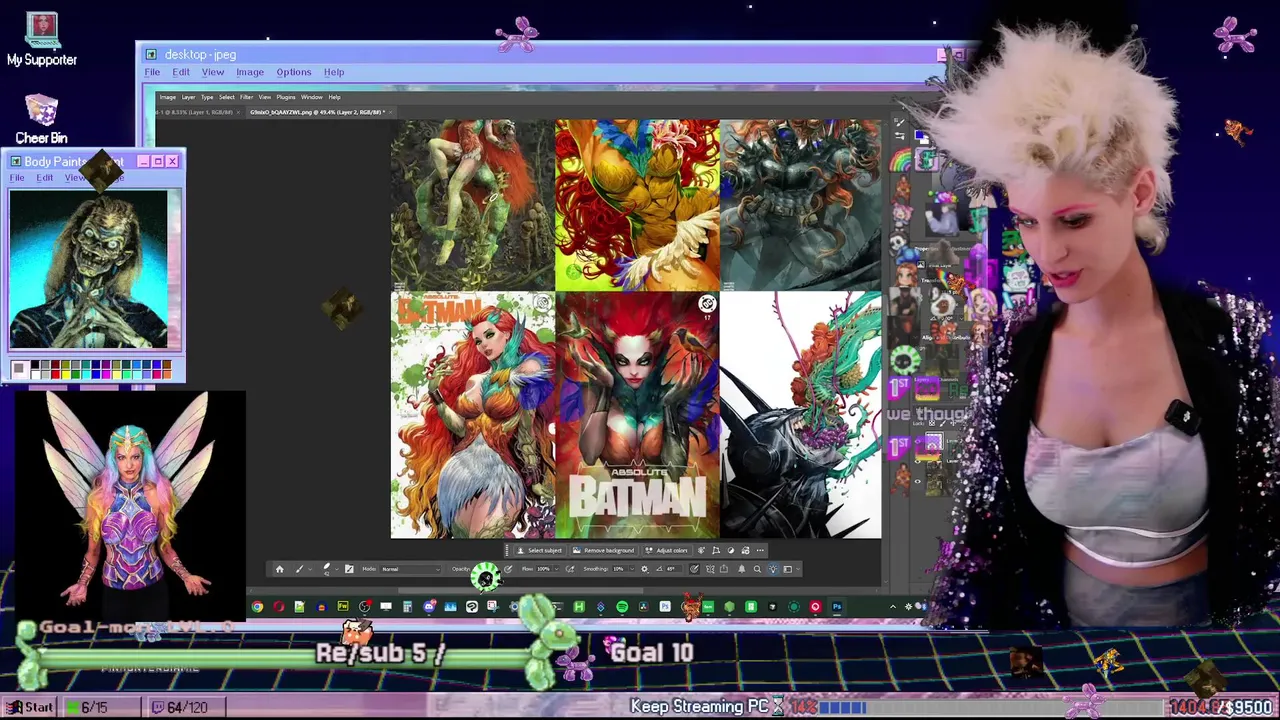Toggle pressure for opacity button
This screenshot has height=720, width=1280.
click(x=508, y=569)
